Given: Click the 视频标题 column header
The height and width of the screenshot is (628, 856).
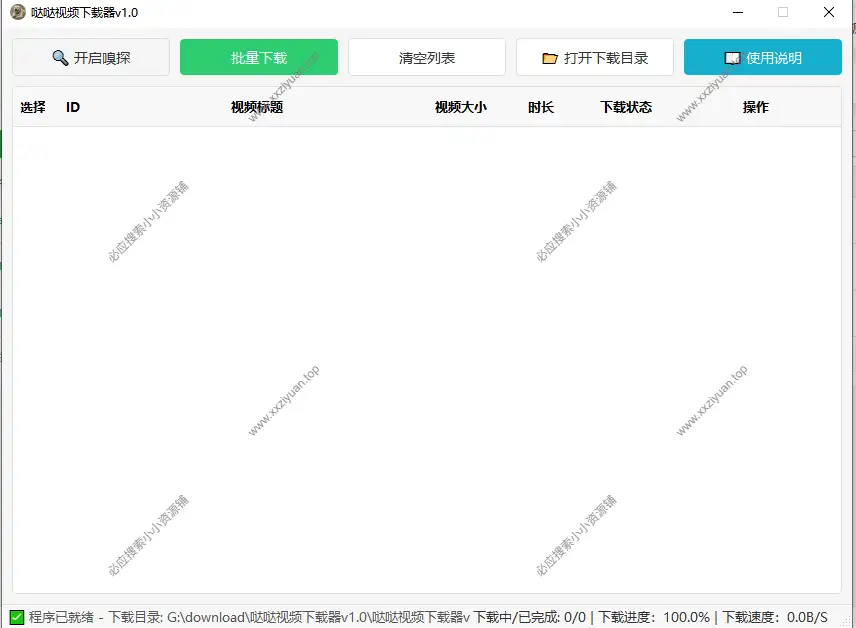Looking at the screenshot, I should pyautogui.click(x=256, y=107).
